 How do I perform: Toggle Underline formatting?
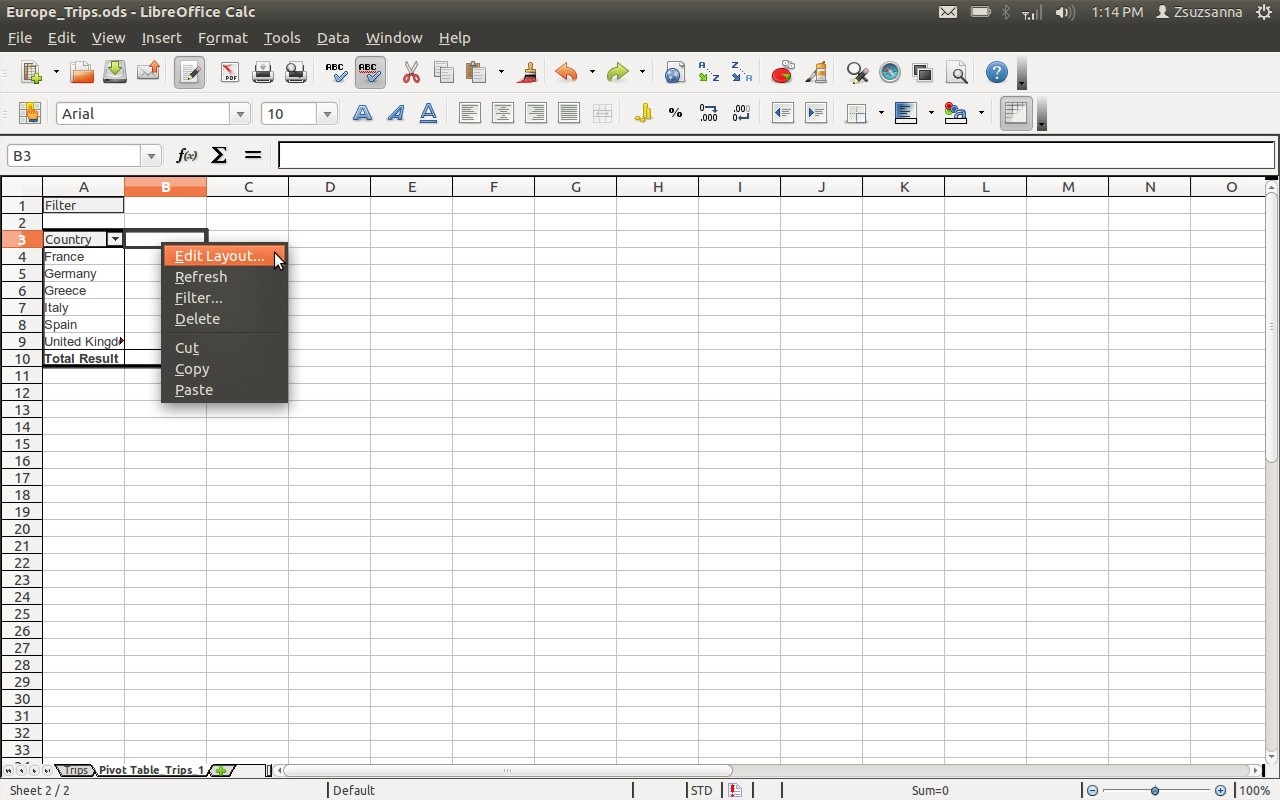click(428, 113)
